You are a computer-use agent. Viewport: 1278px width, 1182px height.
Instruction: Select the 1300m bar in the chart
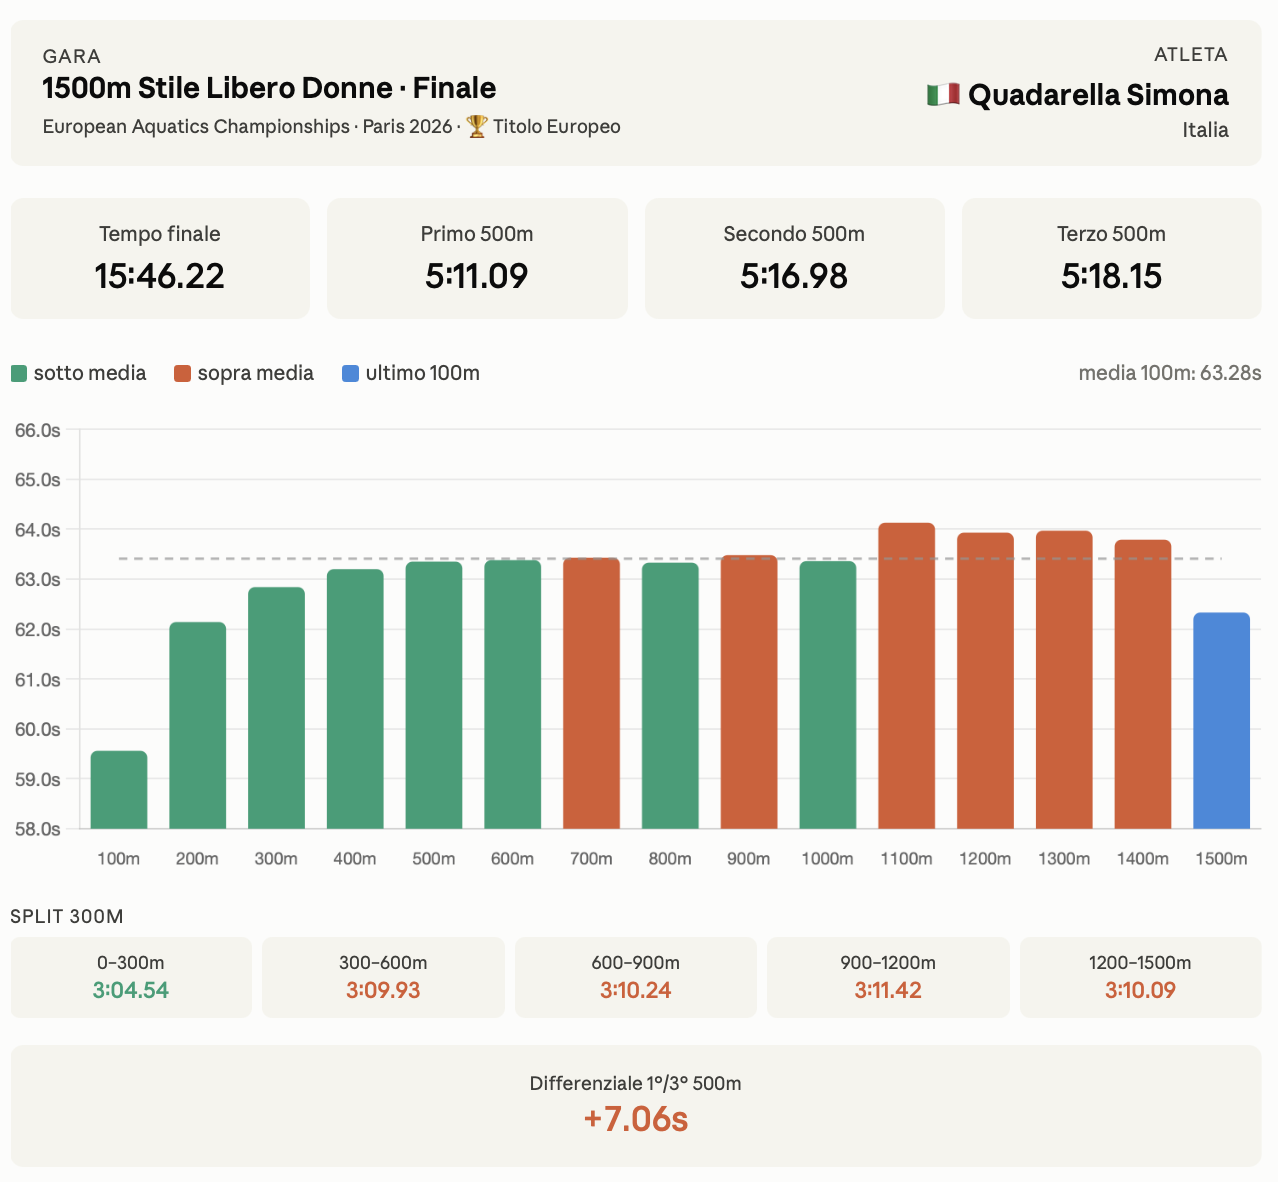1064,680
